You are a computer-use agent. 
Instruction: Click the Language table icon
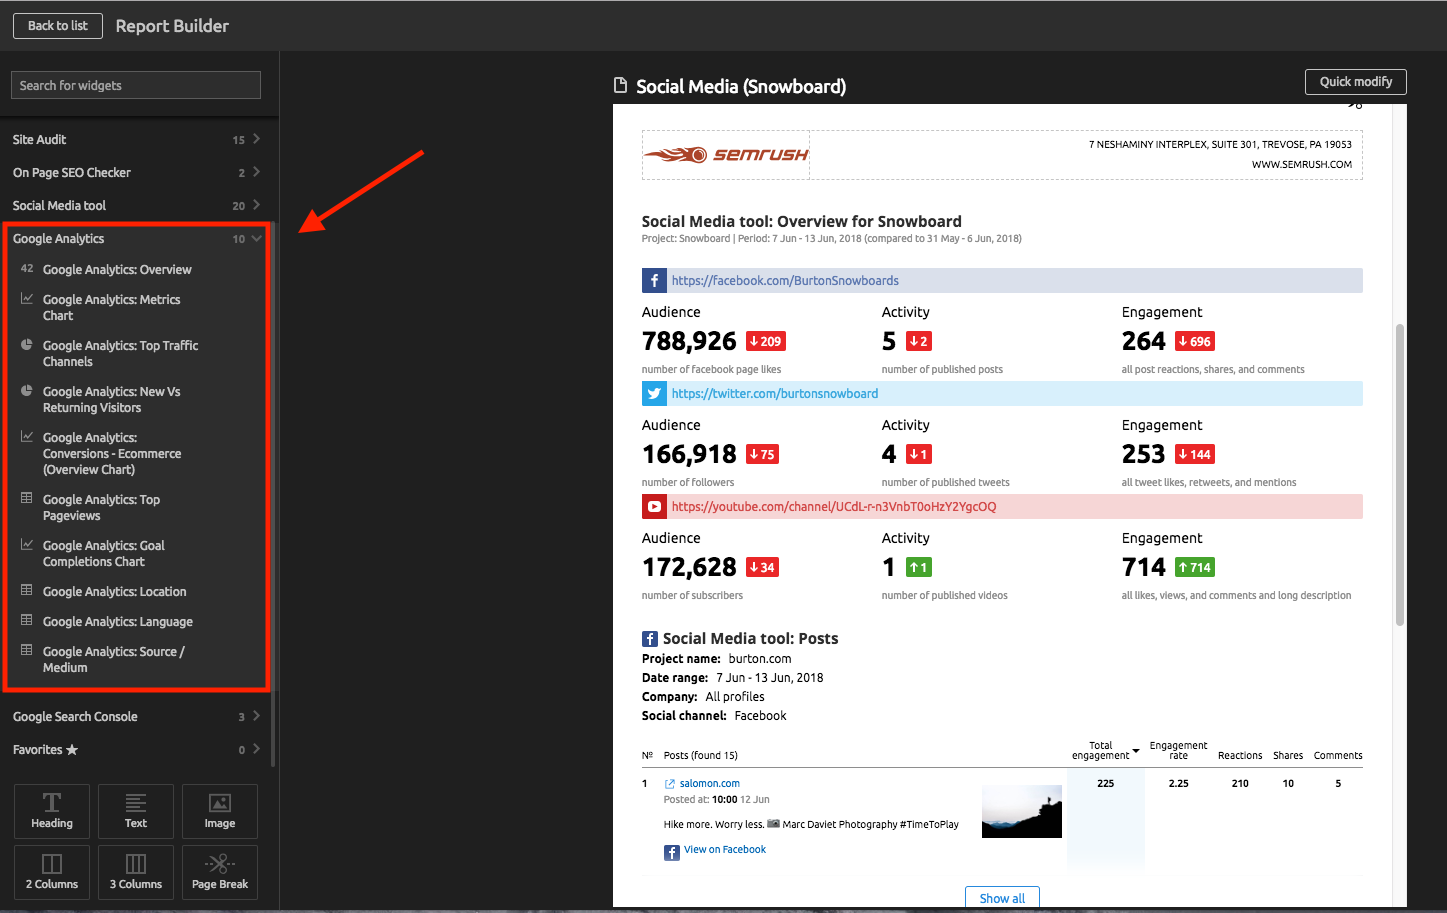point(27,620)
